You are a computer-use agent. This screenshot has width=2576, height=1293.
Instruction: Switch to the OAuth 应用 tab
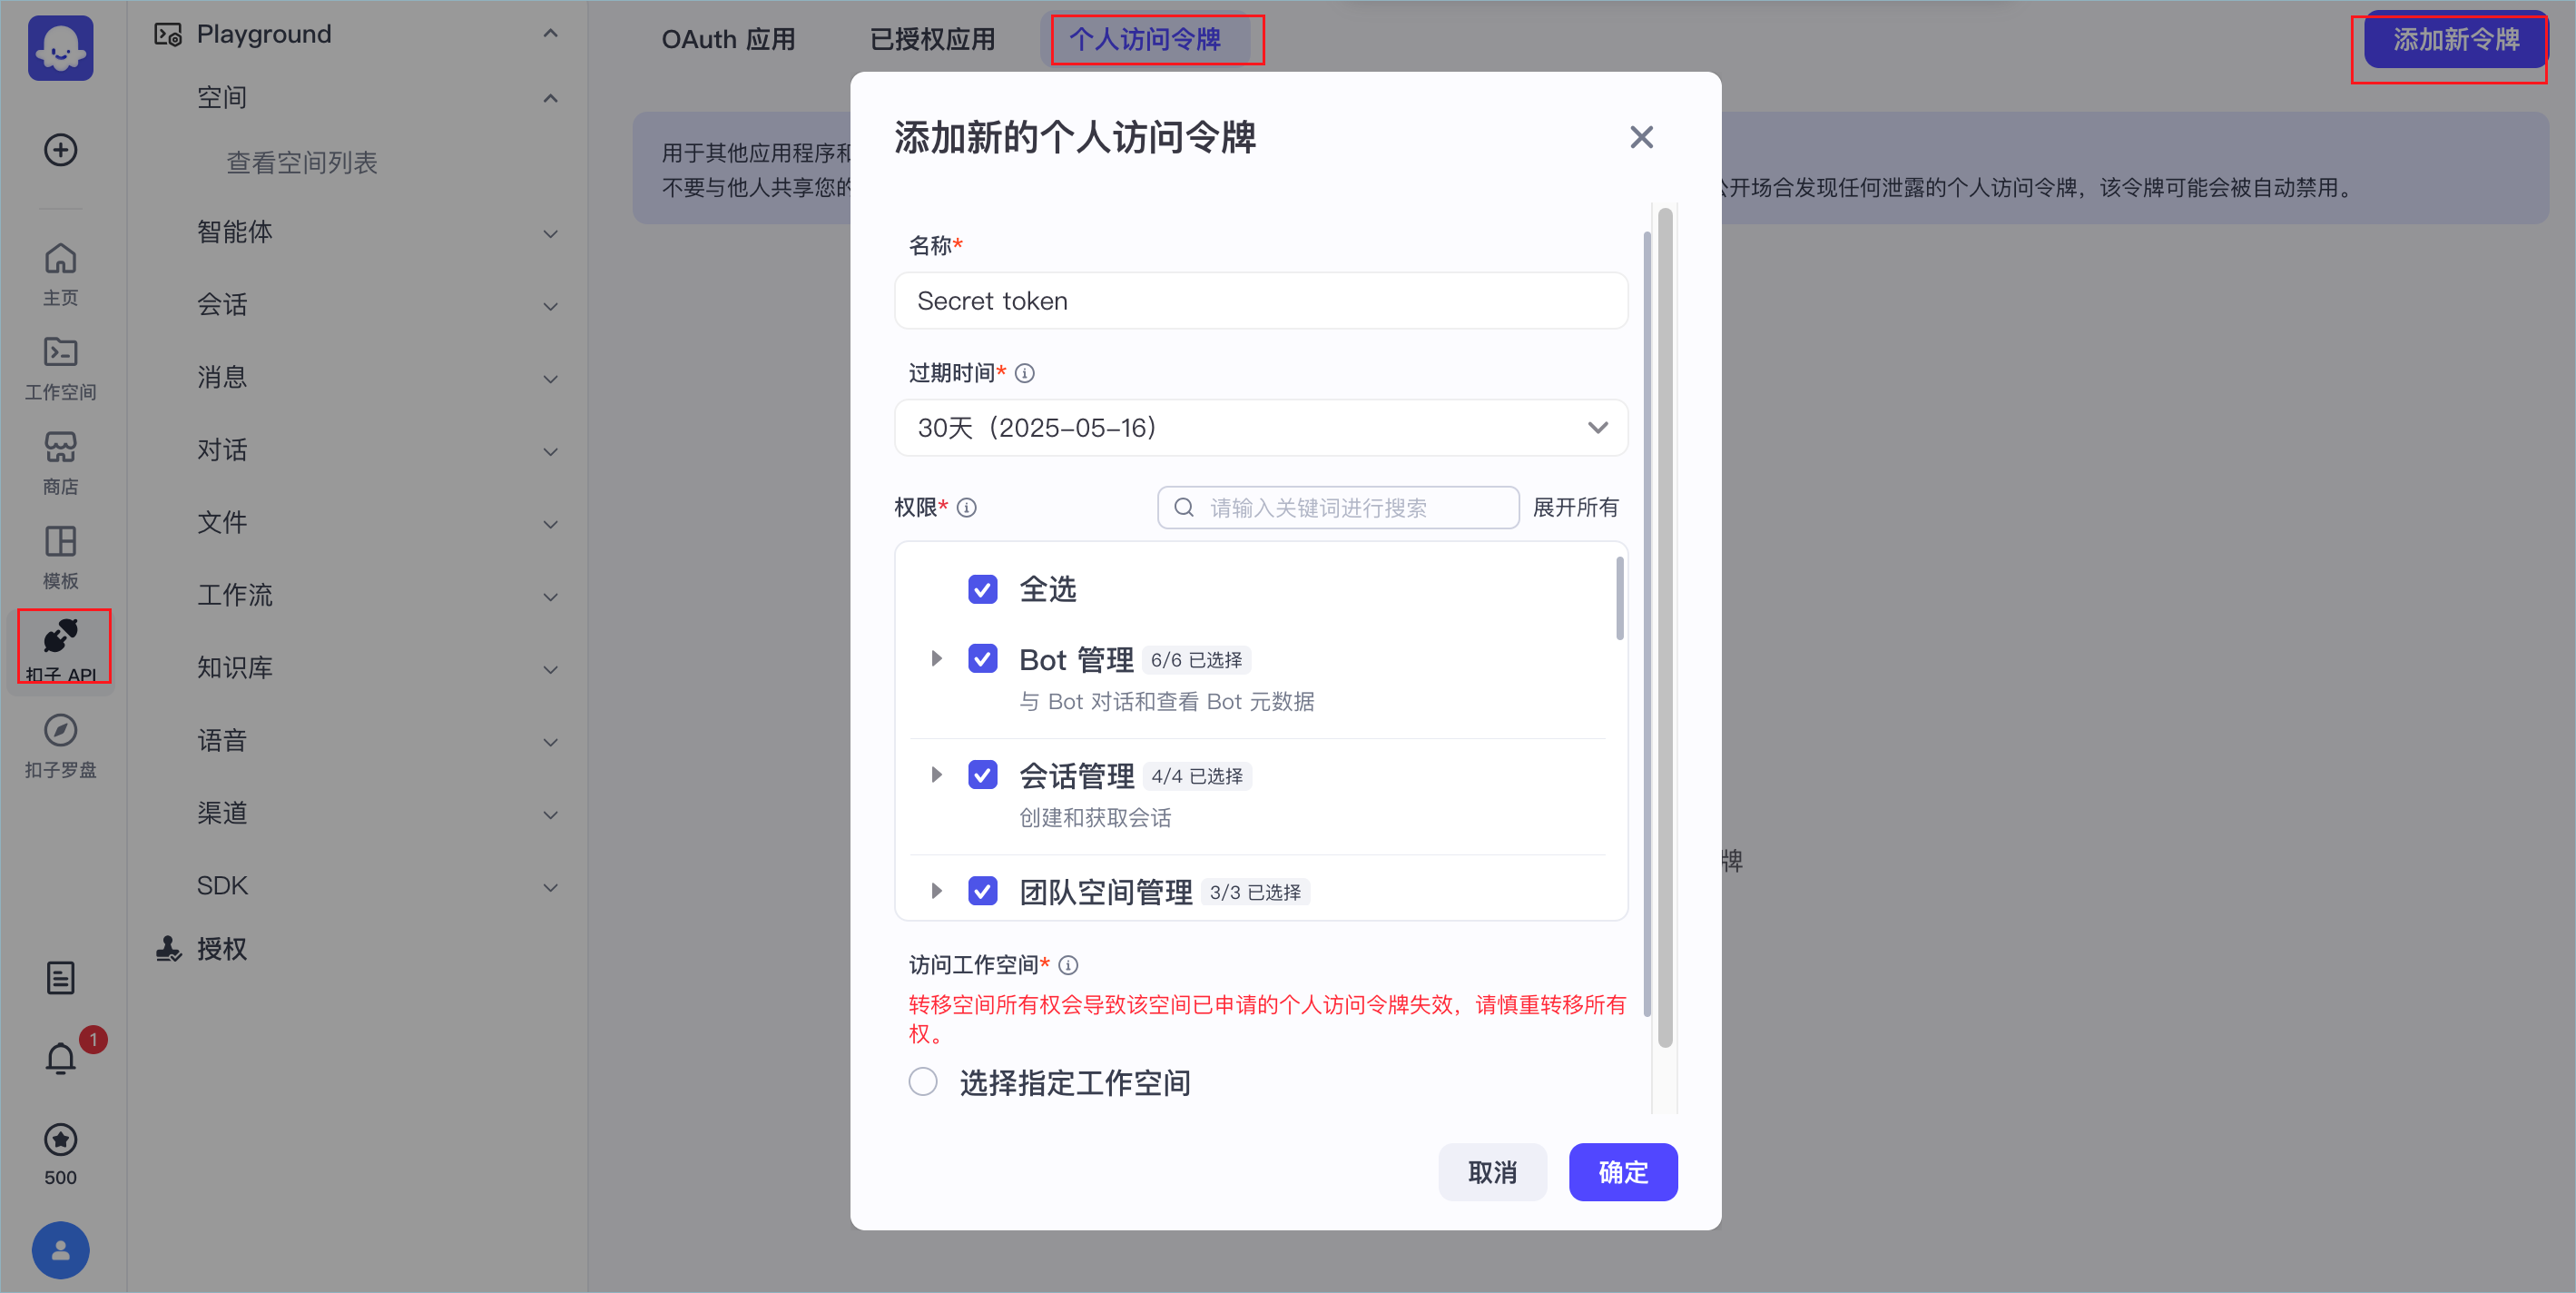[728, 39]
